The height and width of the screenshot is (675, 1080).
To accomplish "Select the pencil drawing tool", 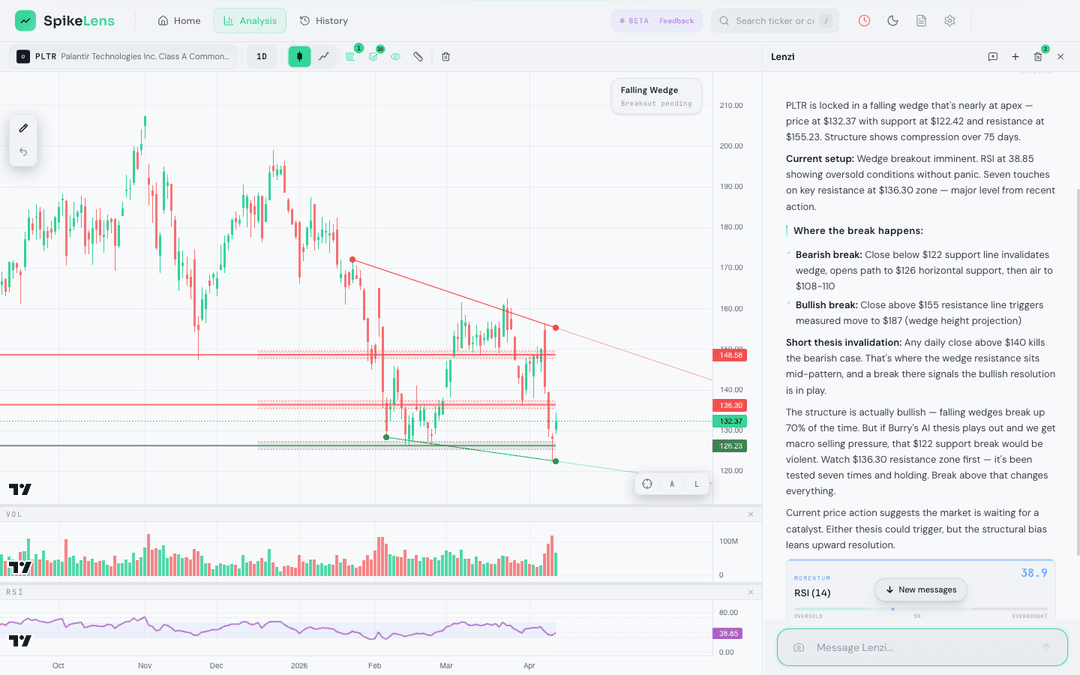I will (23, 127).
